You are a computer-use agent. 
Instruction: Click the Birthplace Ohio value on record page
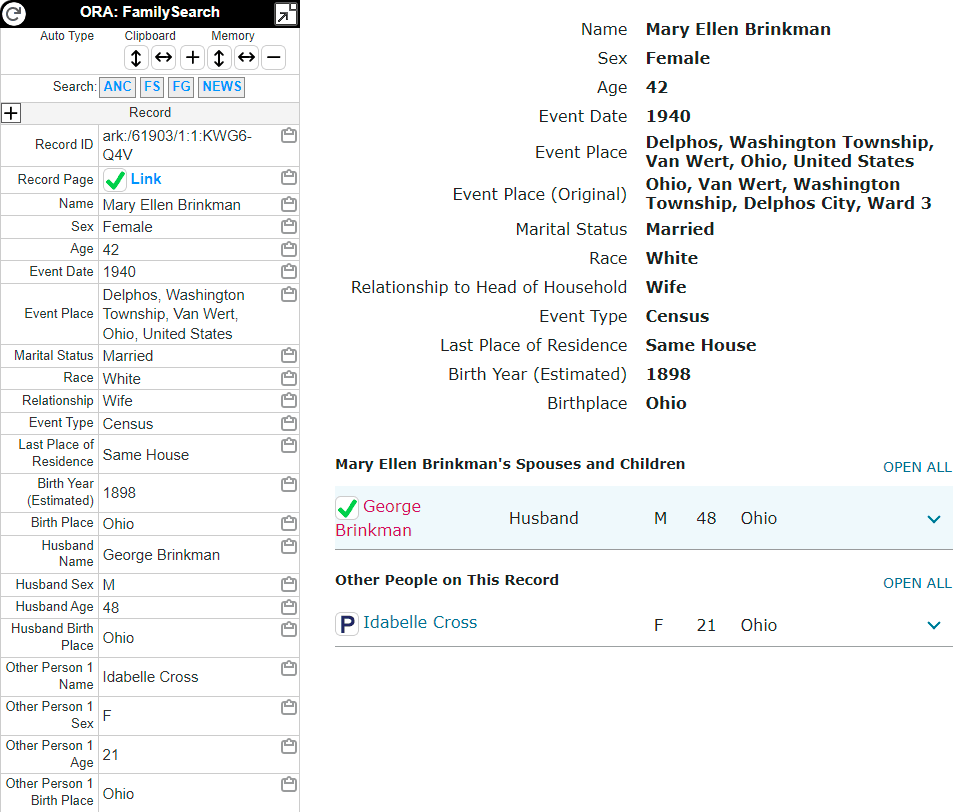666,404
